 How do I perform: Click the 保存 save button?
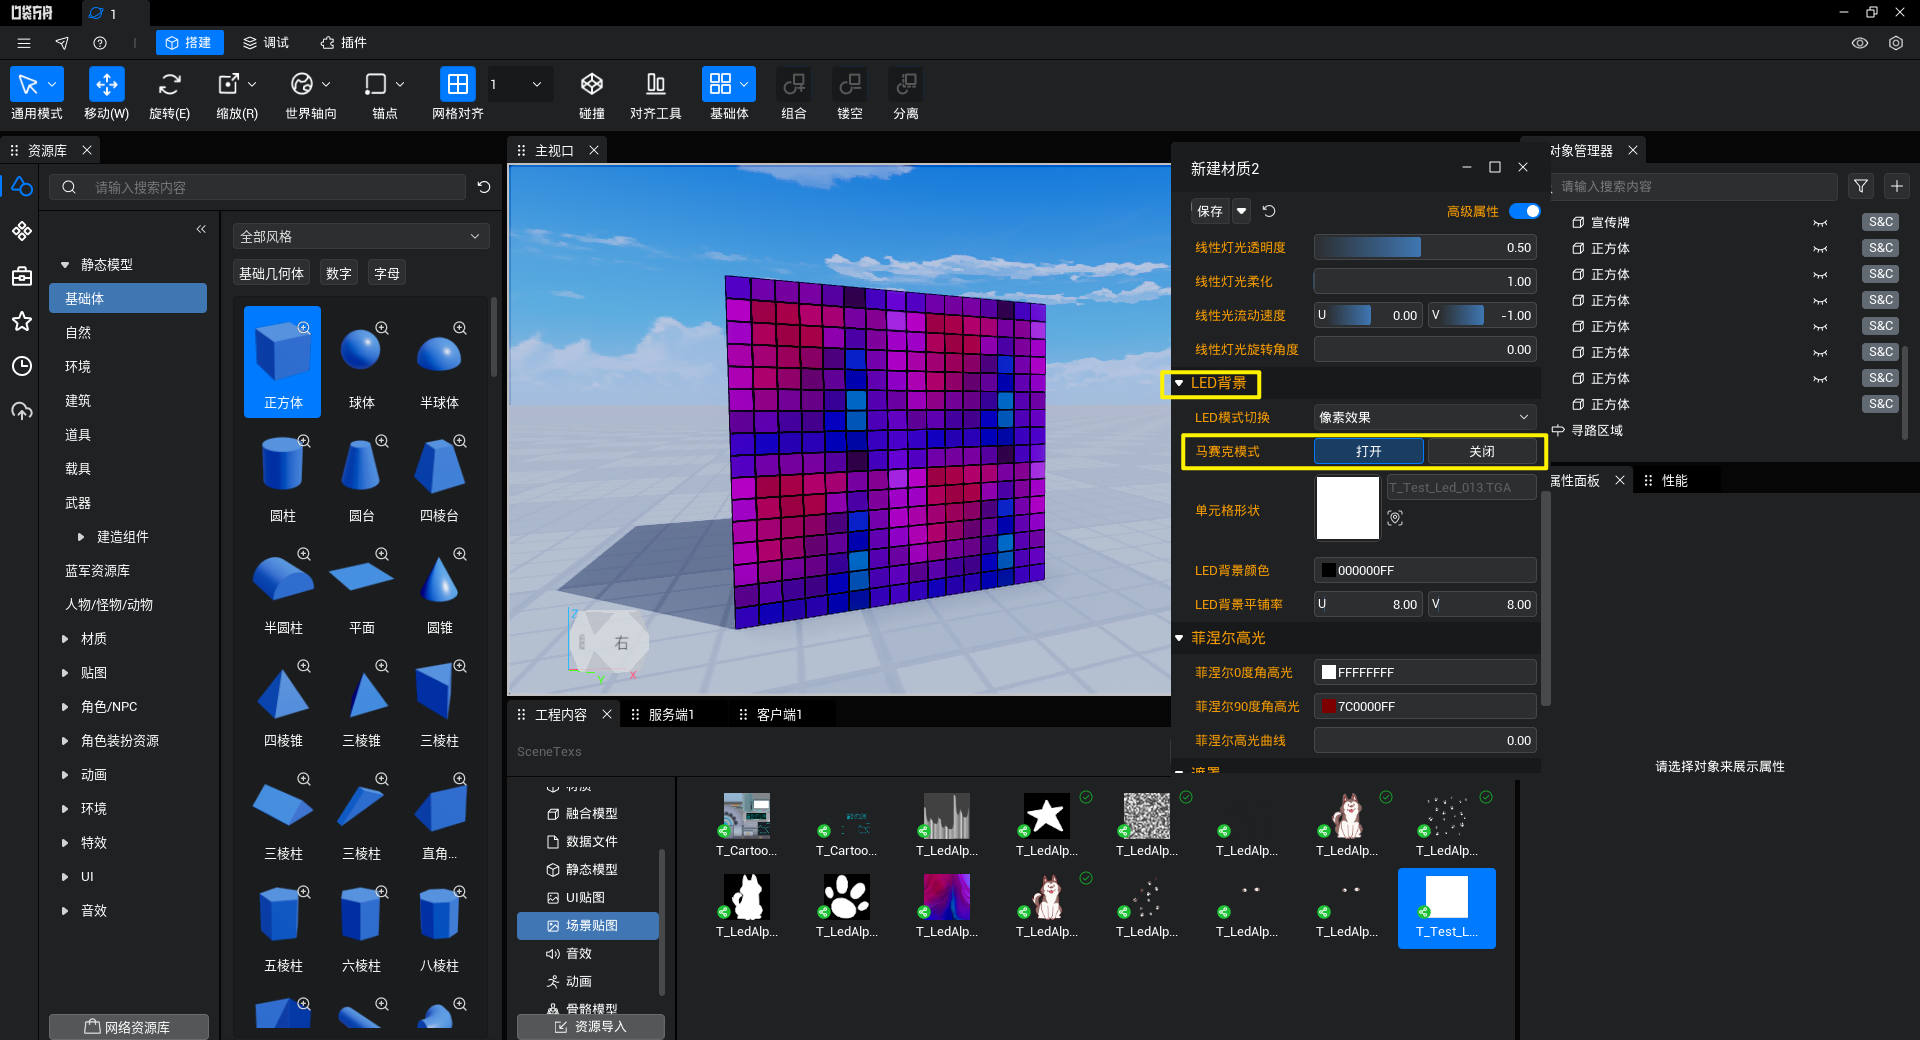pos(1210,211)
